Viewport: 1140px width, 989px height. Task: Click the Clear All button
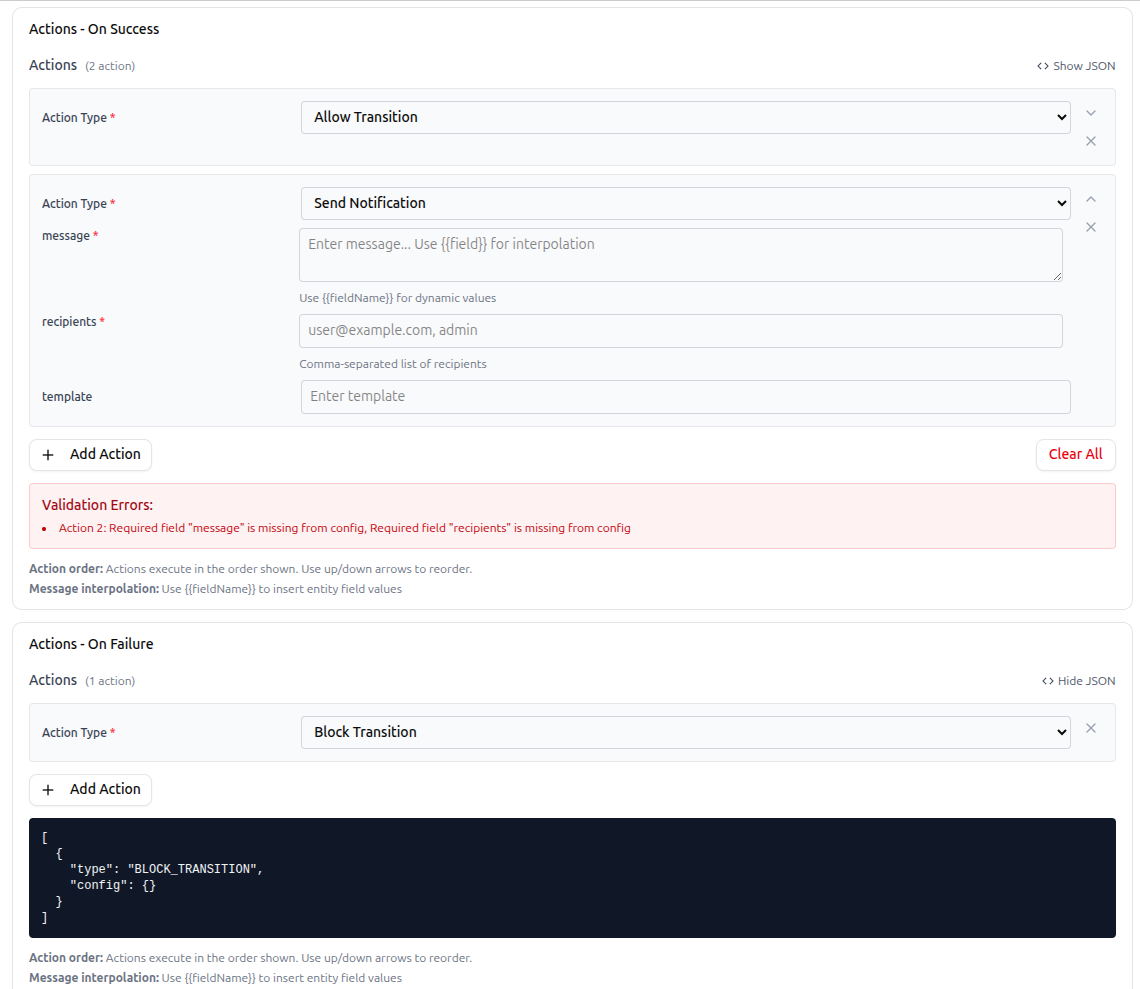tap(1075, 454)
